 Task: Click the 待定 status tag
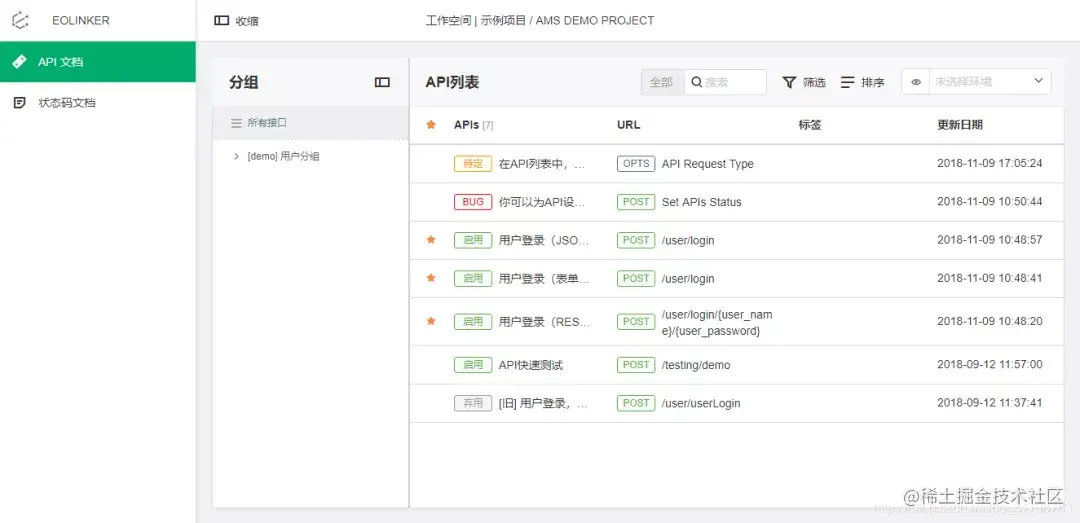click(x=473, y=163)
